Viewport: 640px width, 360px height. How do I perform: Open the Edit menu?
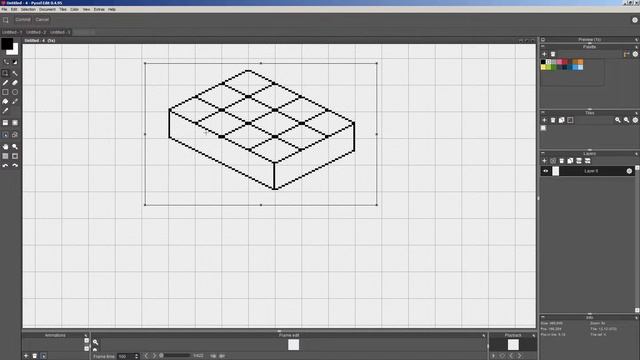pos(14,9)
